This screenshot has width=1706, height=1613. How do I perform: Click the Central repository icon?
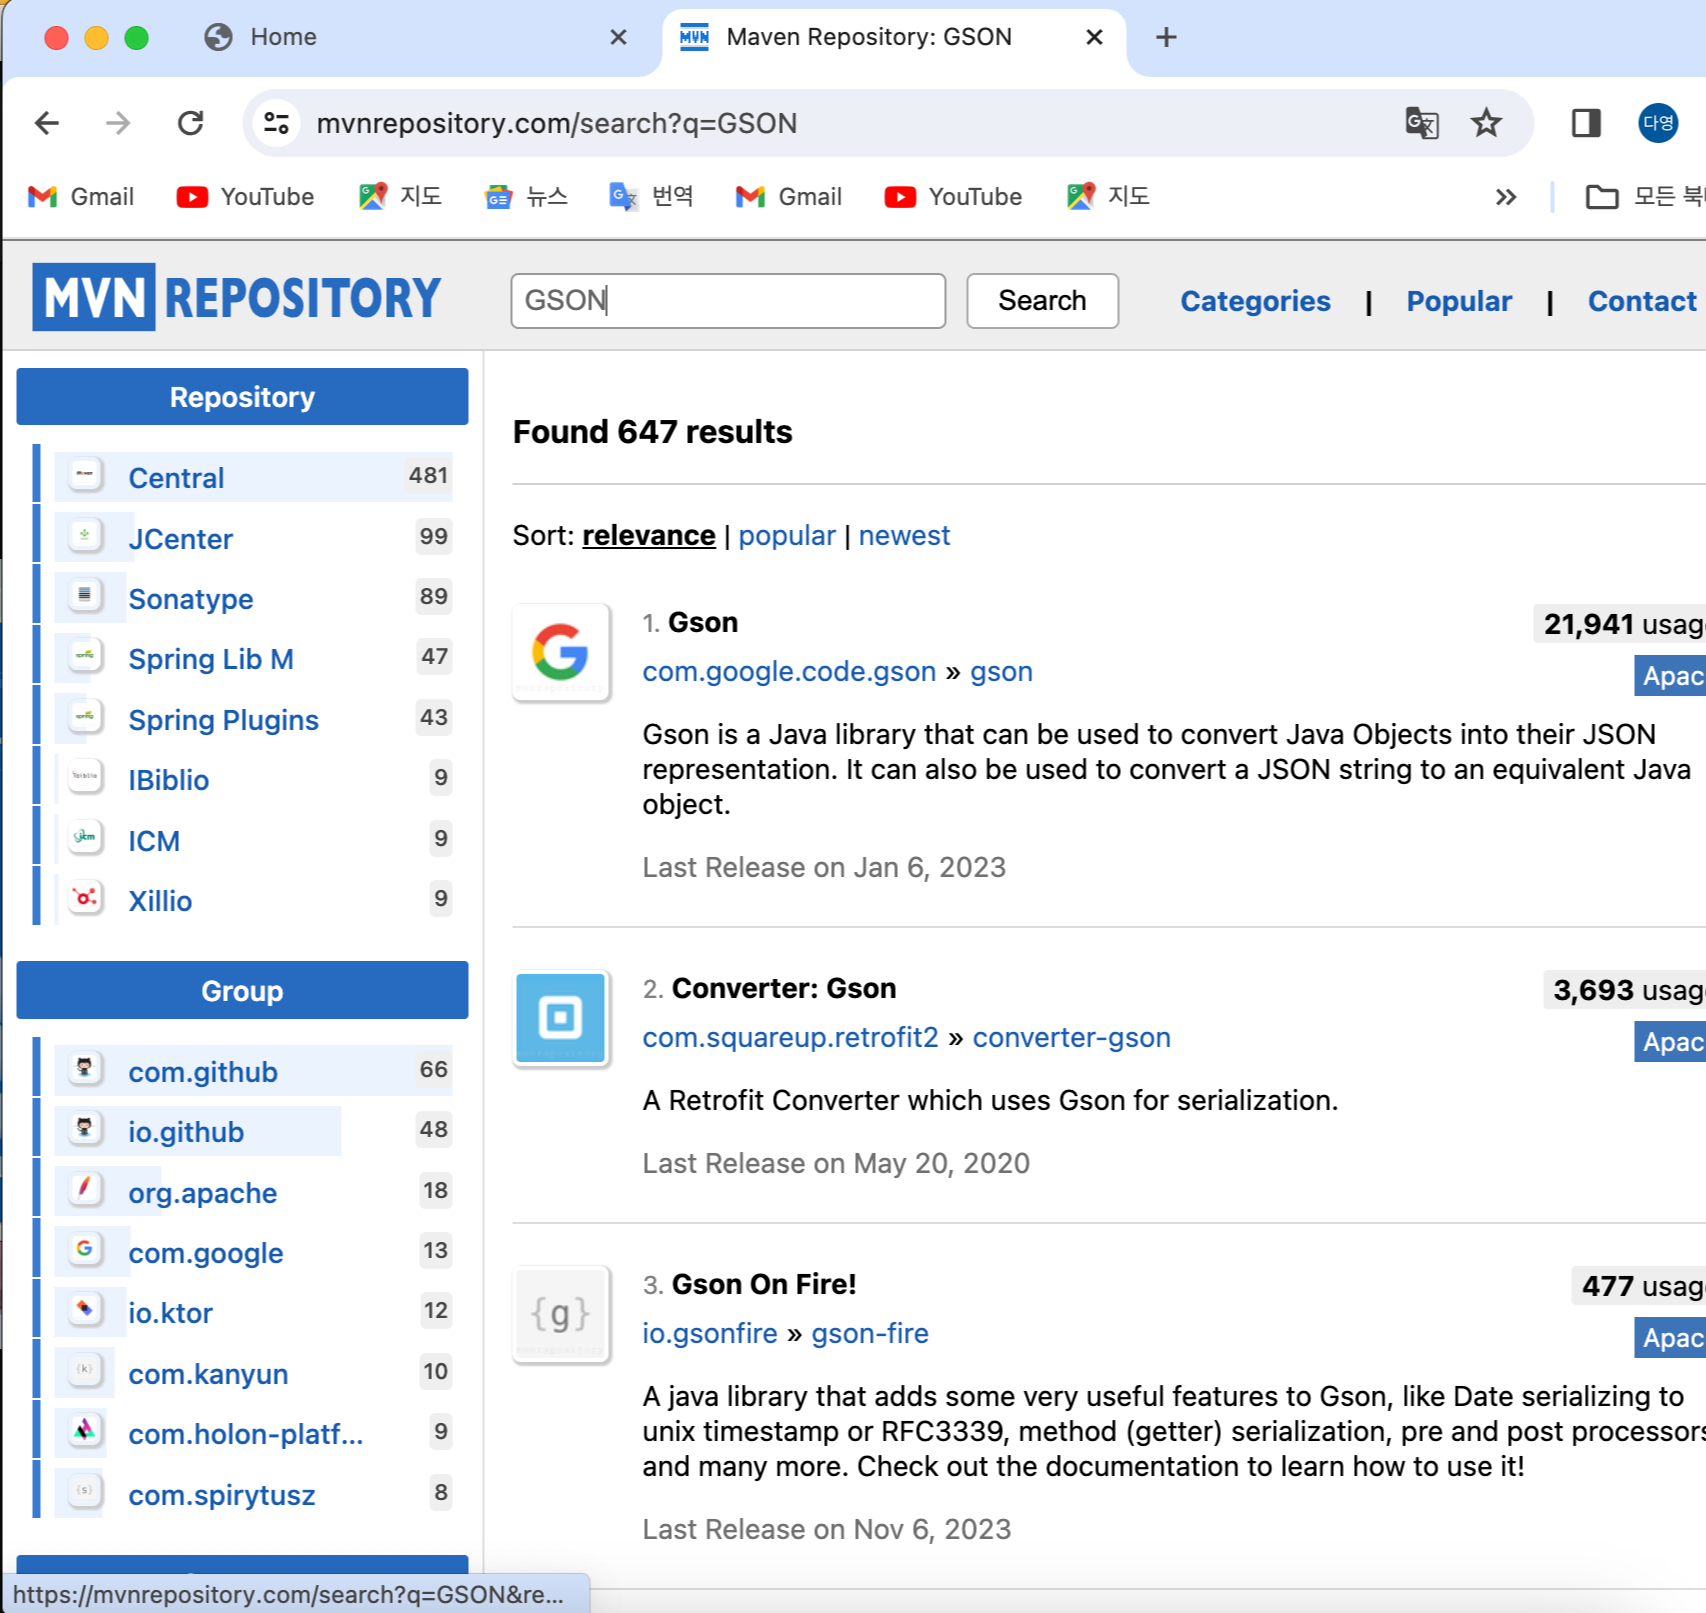(x=86, y=474)
